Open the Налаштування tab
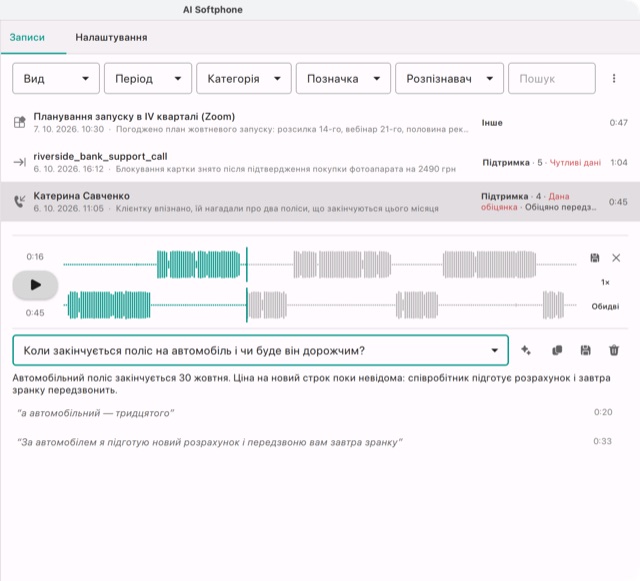The image size is (640, 581). coord(111,38)
